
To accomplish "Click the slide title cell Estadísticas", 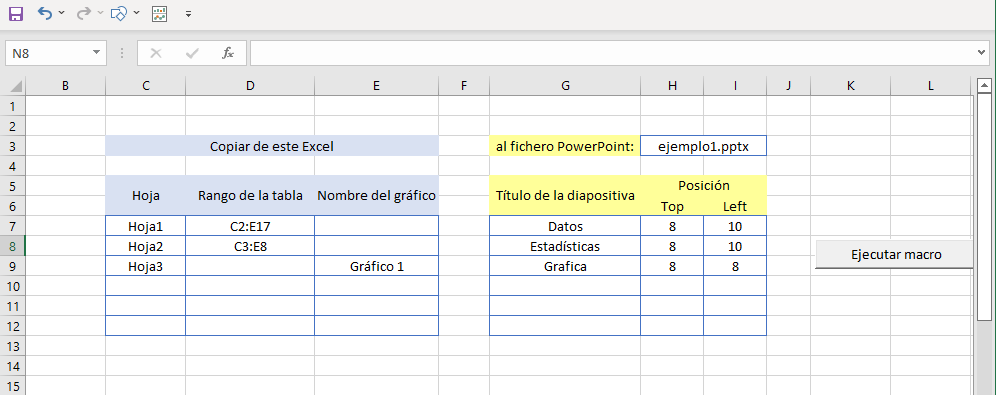I will 565,246.
